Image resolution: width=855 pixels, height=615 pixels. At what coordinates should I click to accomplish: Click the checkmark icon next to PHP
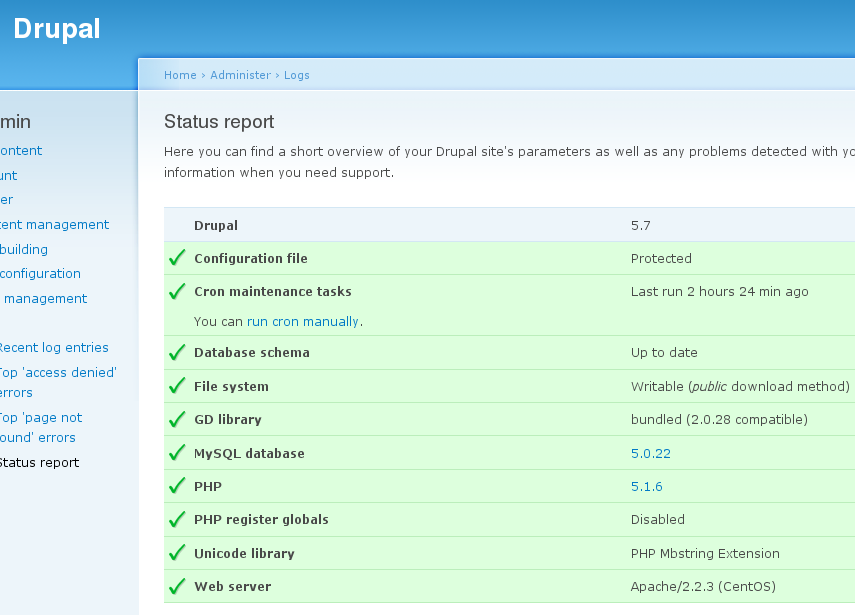coord(177,486)
